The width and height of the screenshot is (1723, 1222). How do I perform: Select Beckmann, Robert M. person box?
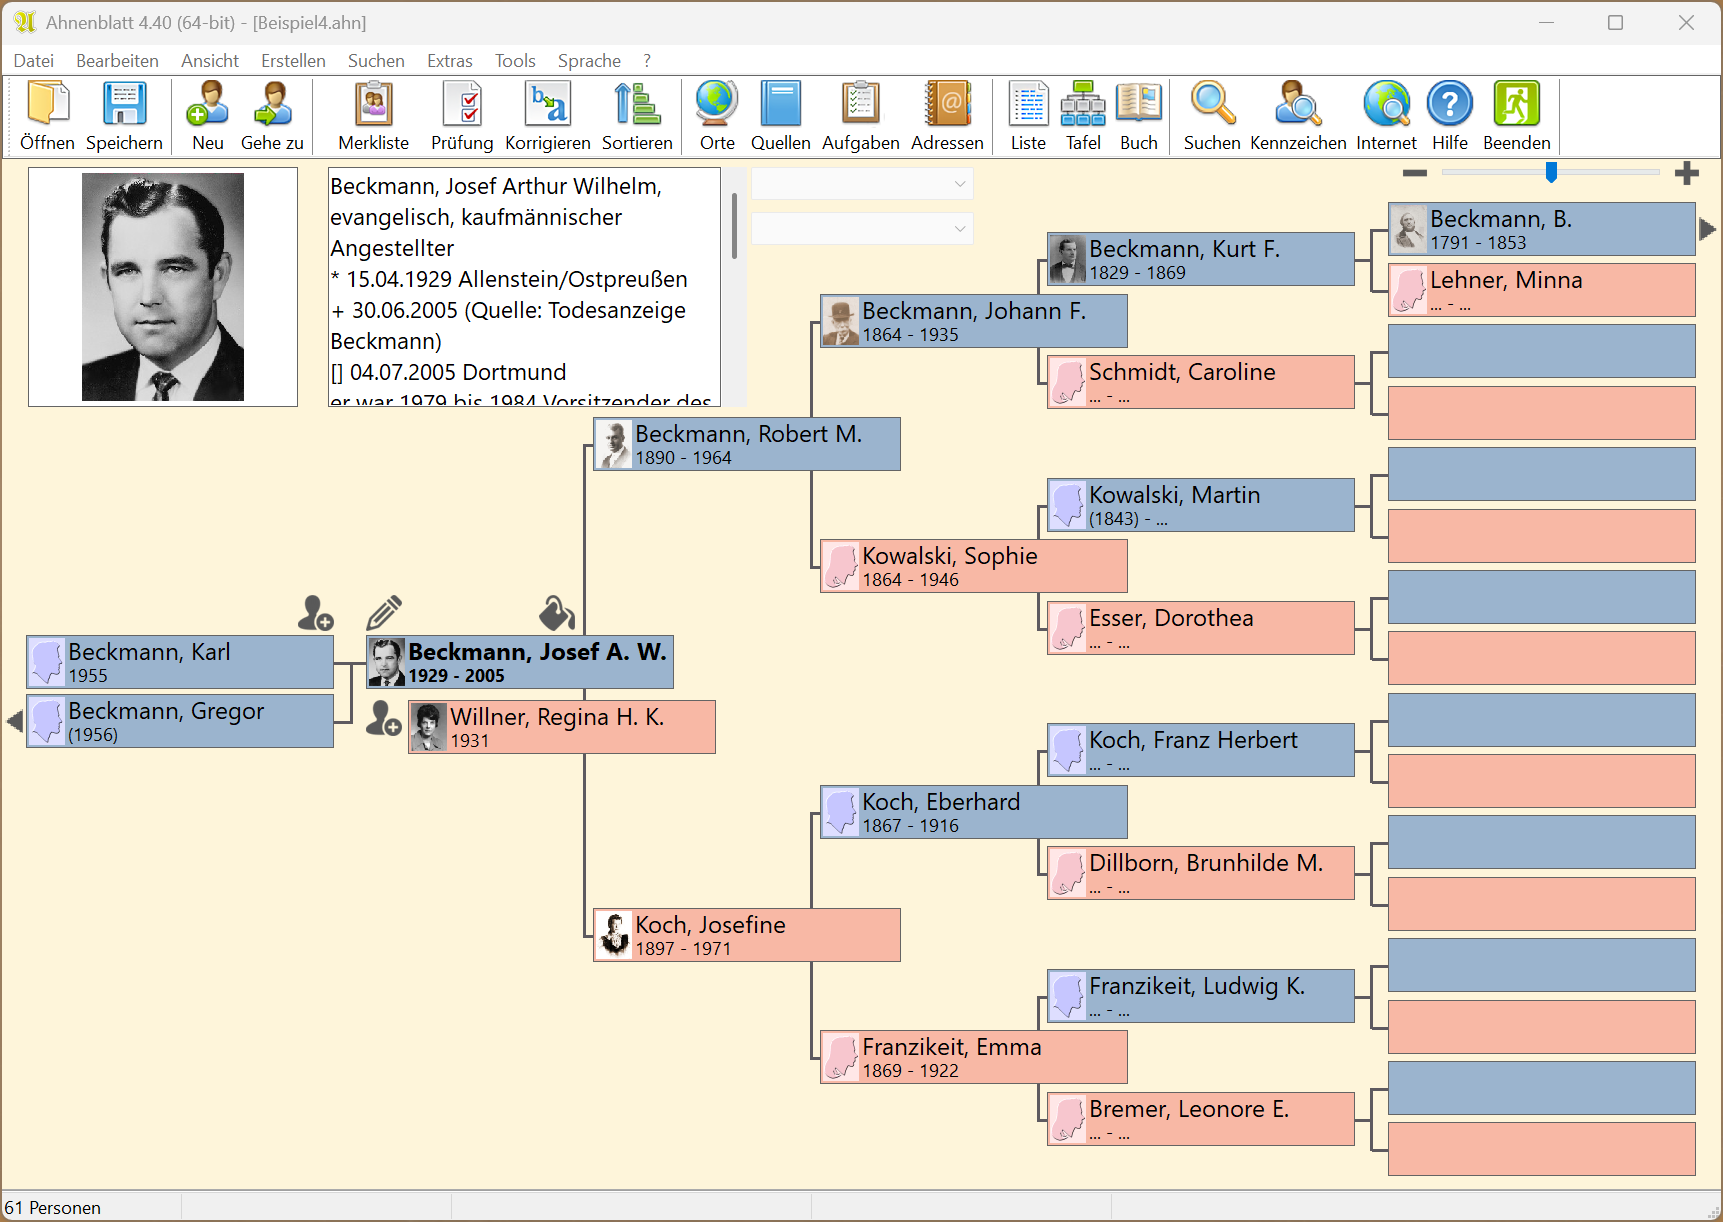tap(746, 444)
